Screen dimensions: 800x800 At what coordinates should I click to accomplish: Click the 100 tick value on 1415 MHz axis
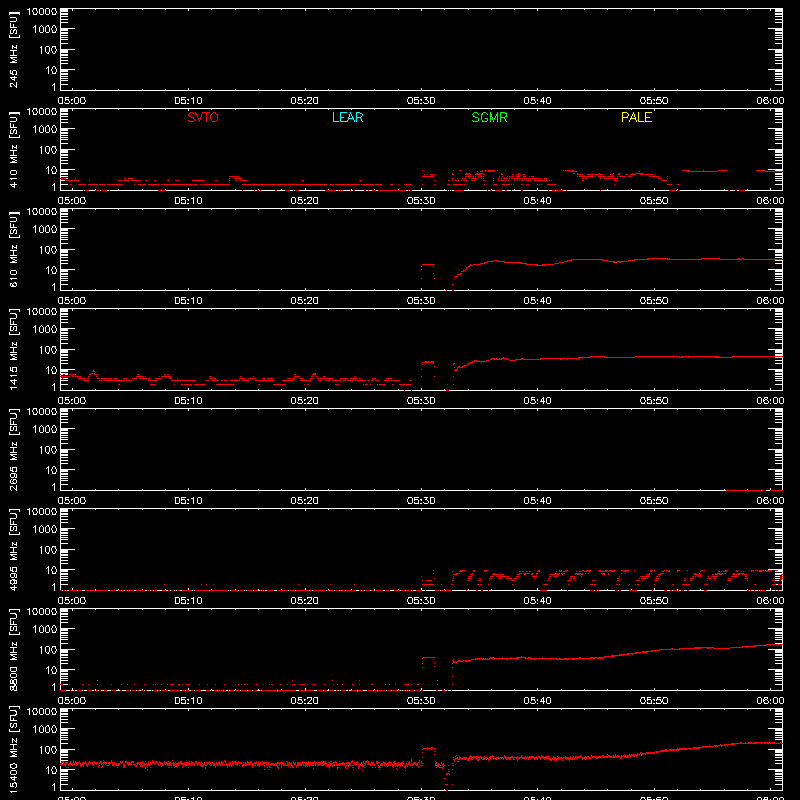(48, 350)
